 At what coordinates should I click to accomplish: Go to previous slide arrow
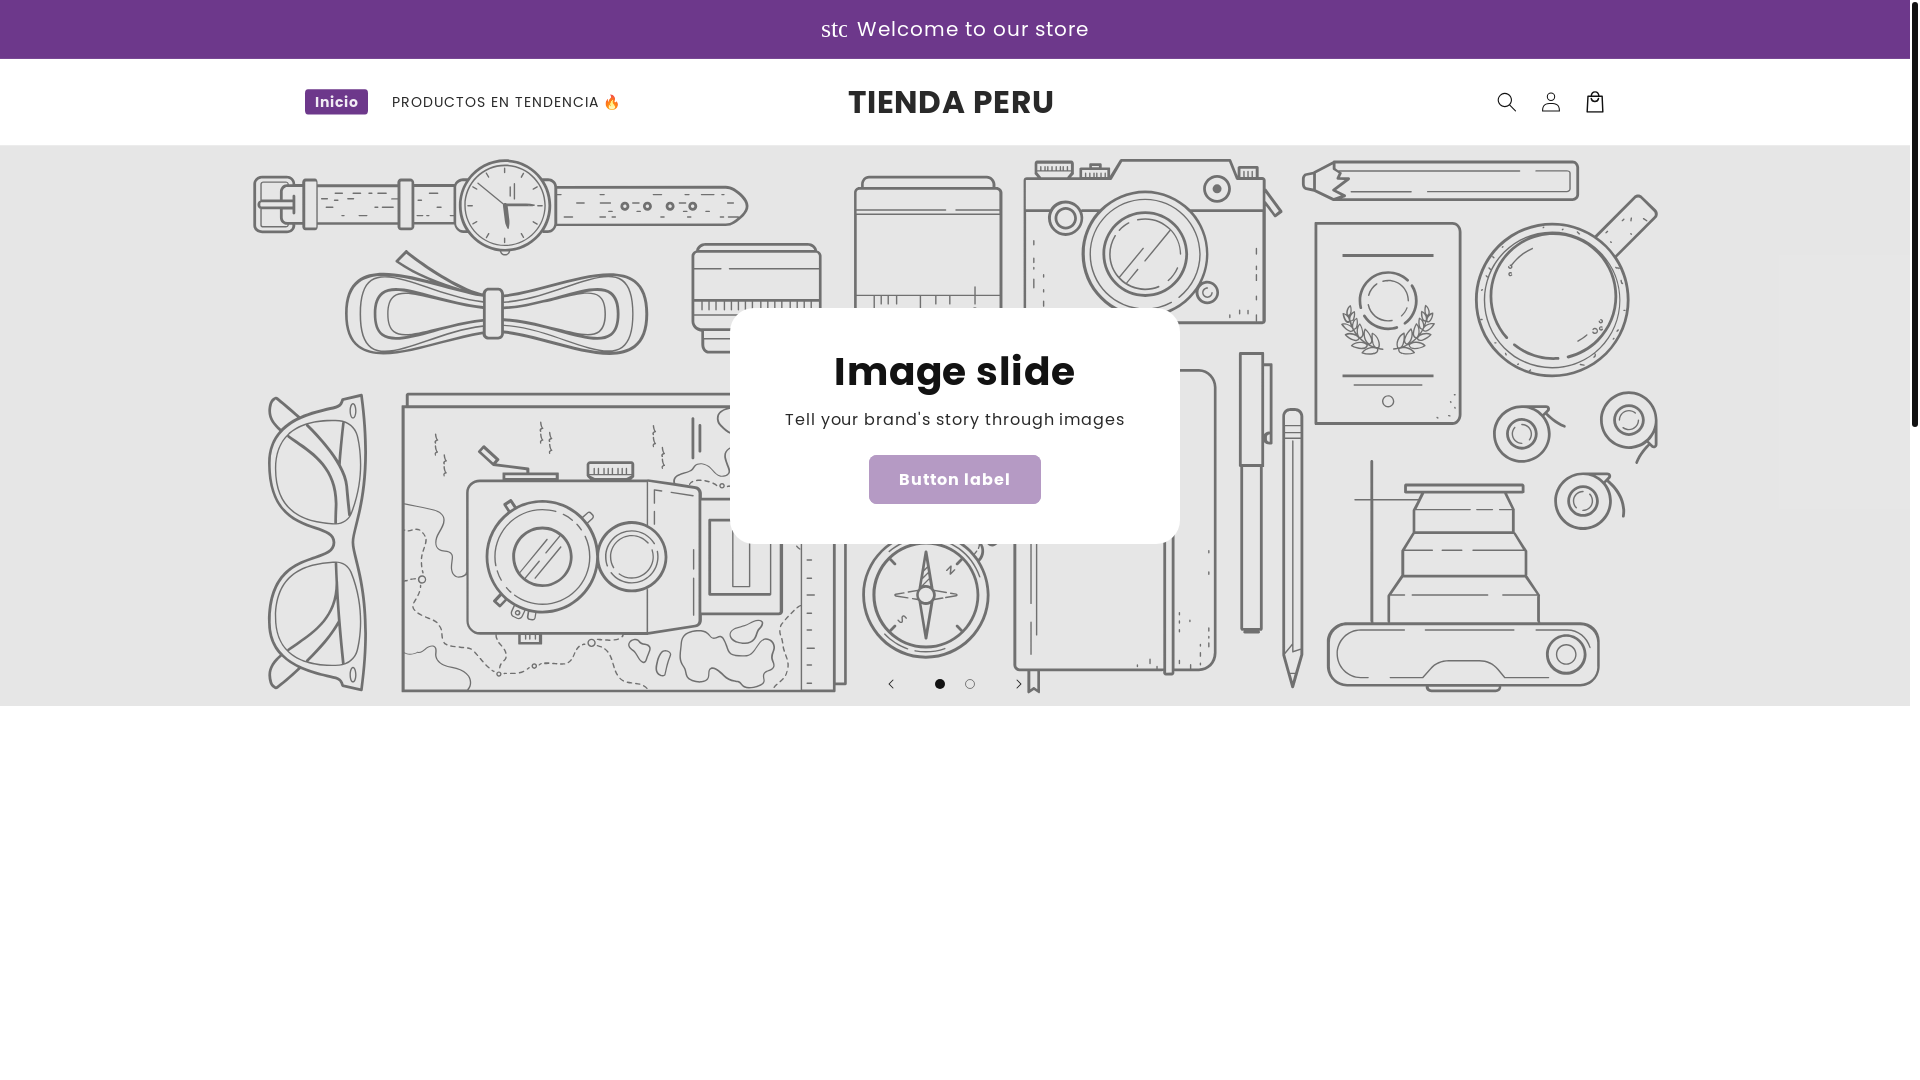[x=891, y=684]
